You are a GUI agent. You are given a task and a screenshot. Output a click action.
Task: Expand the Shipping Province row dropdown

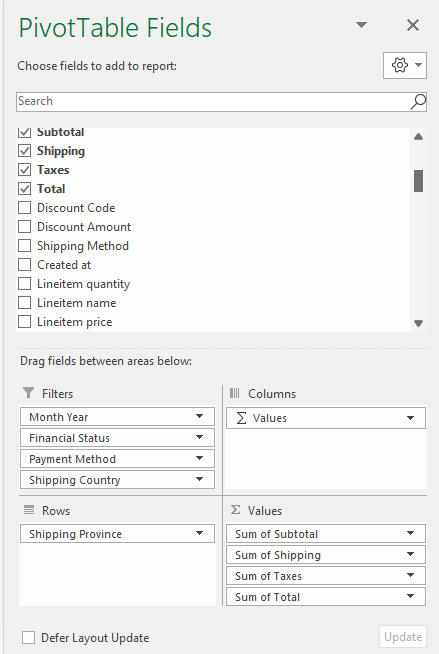click(x=200, y=533)
